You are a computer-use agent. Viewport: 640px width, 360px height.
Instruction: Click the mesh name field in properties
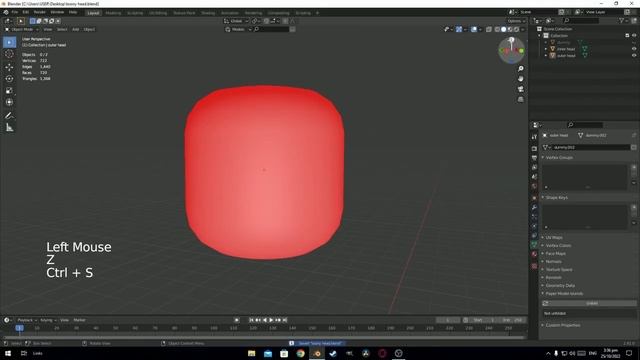pyautogui.click(x=591, y=147)
